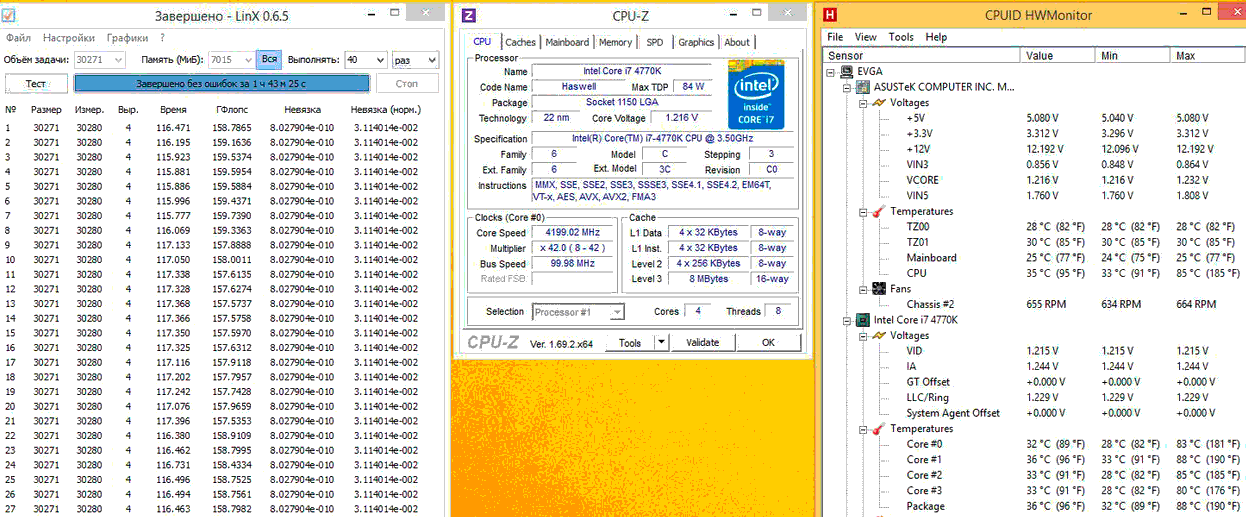Click the Voltages lightning icon under ASUSTeK
Image resolution: width=1246 pixels, height=517 pixels.
[879, 103]
